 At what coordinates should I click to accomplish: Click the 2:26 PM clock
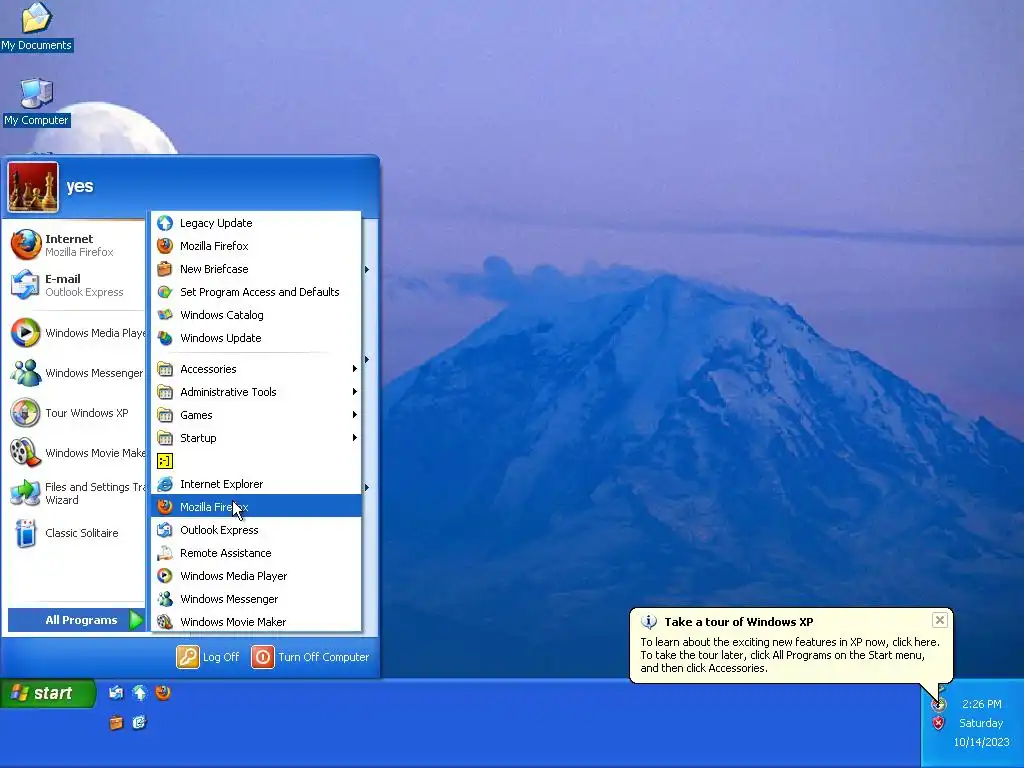pos(982,704)
